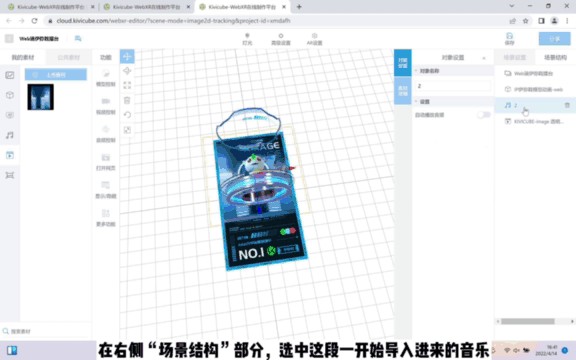
Task: Collapse the 设置 section
Action: click(x=417, y=101)
